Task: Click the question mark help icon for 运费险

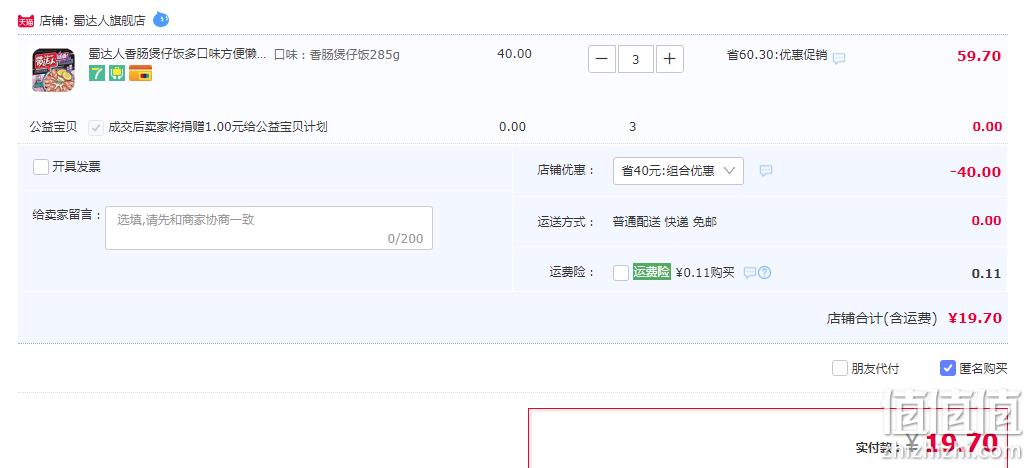Action: (x=764, y=272)
